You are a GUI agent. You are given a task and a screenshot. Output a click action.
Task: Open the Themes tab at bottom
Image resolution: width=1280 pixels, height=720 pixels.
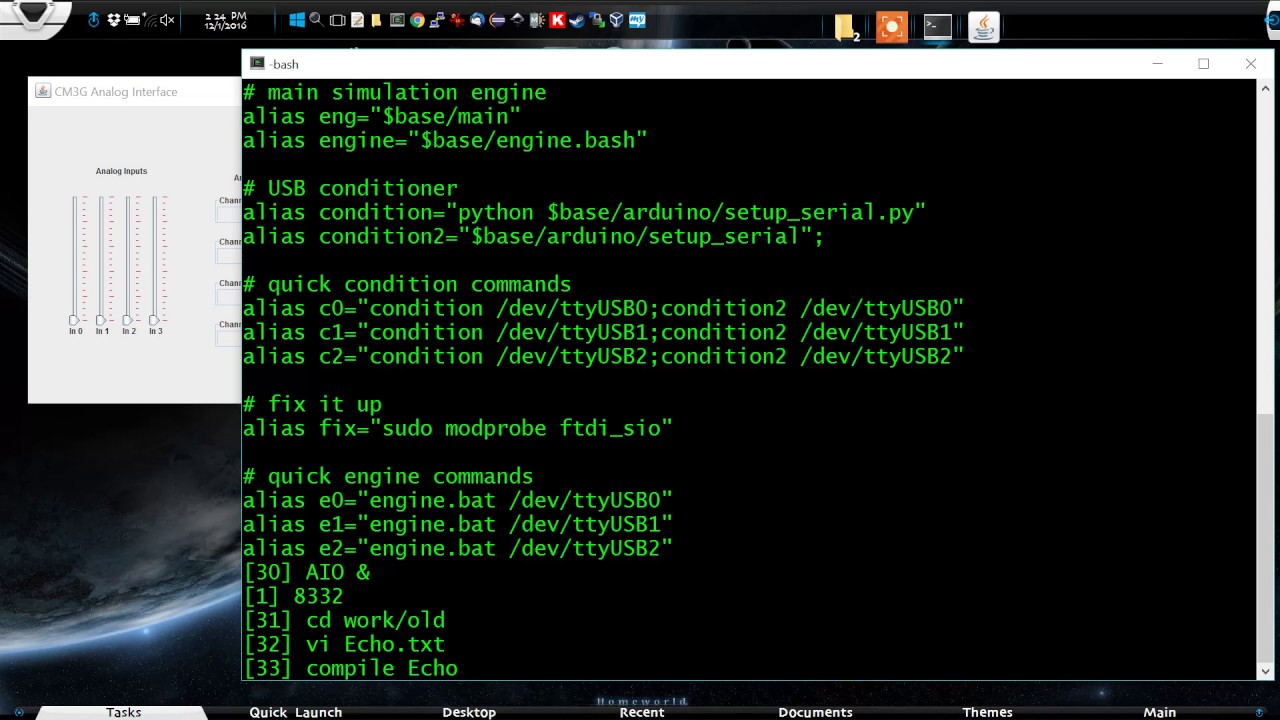point(987,712)
